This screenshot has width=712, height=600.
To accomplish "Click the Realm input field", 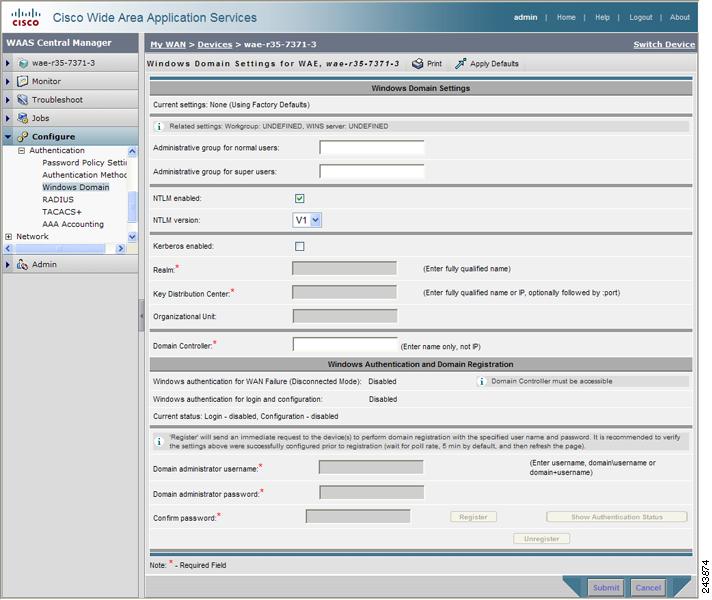I will (x=344, y=268).
